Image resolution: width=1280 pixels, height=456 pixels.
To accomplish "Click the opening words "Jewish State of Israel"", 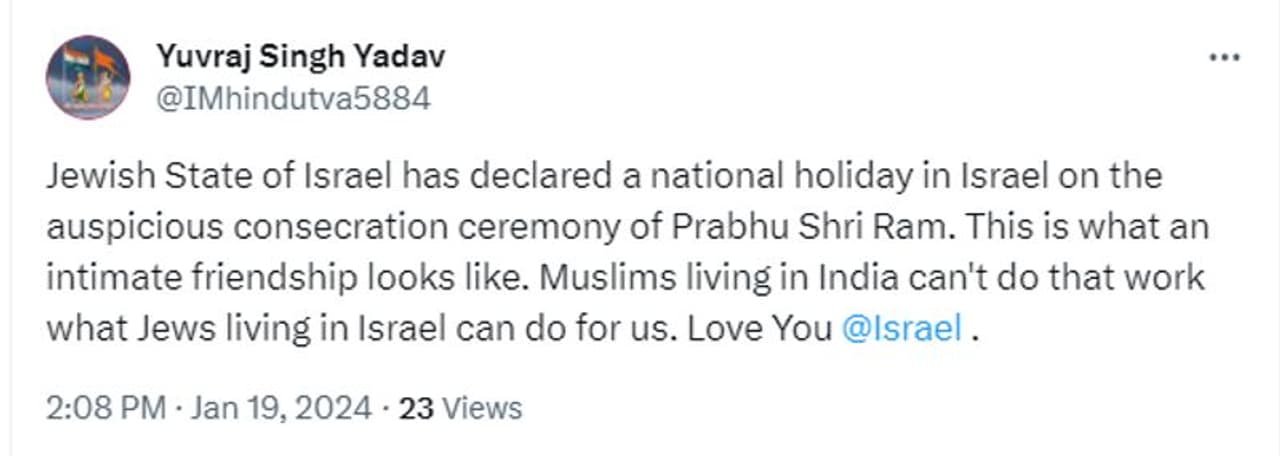I will tap(220, 177).
